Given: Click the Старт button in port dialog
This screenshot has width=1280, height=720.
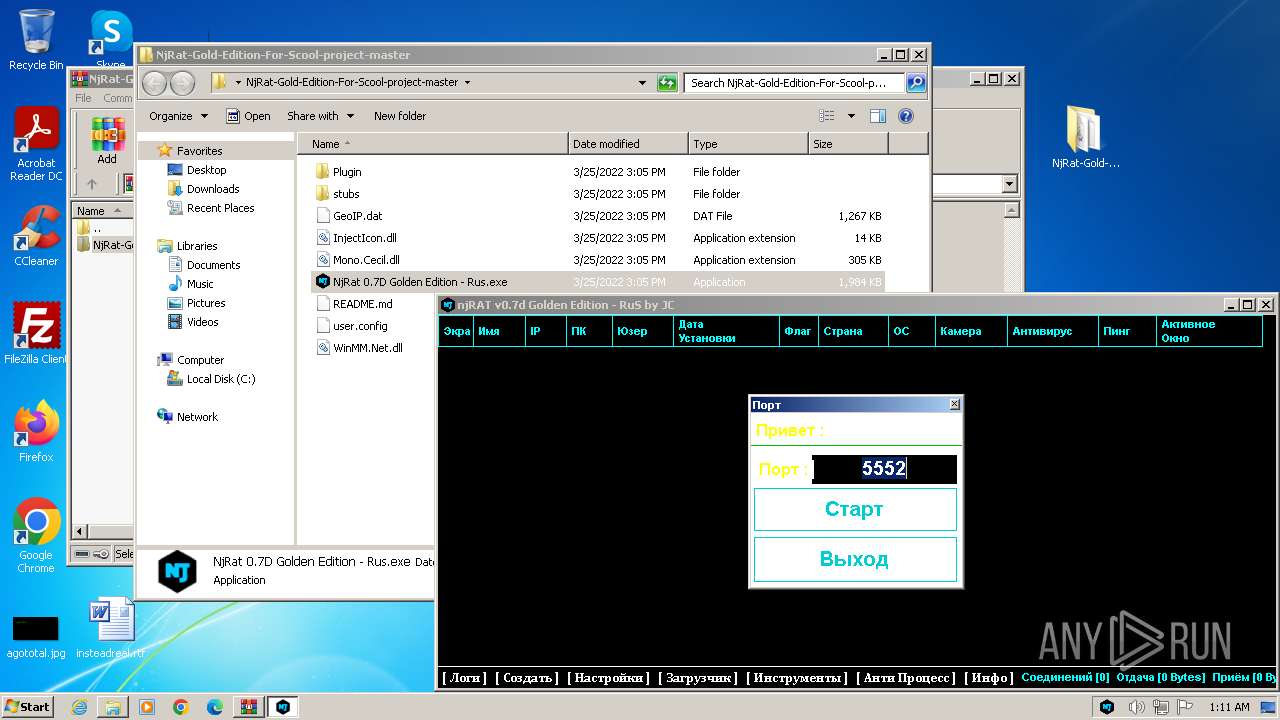Looking at the screenshot, I should [x=855, y=509].
